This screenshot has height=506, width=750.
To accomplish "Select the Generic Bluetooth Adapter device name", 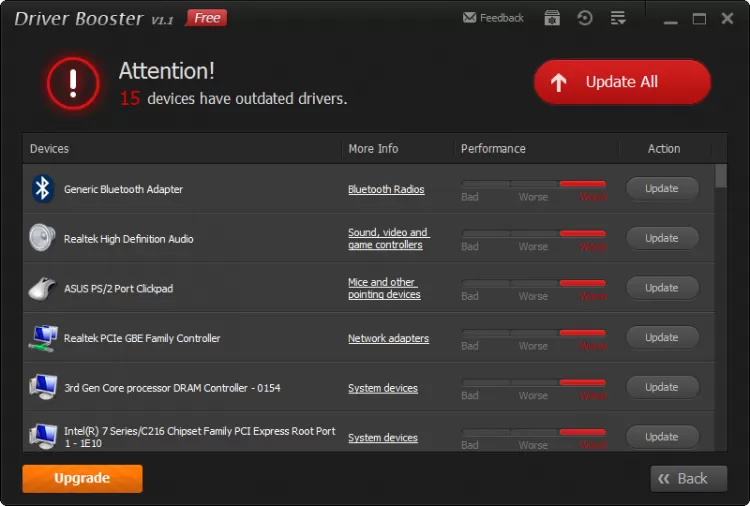I will point(123,189).
